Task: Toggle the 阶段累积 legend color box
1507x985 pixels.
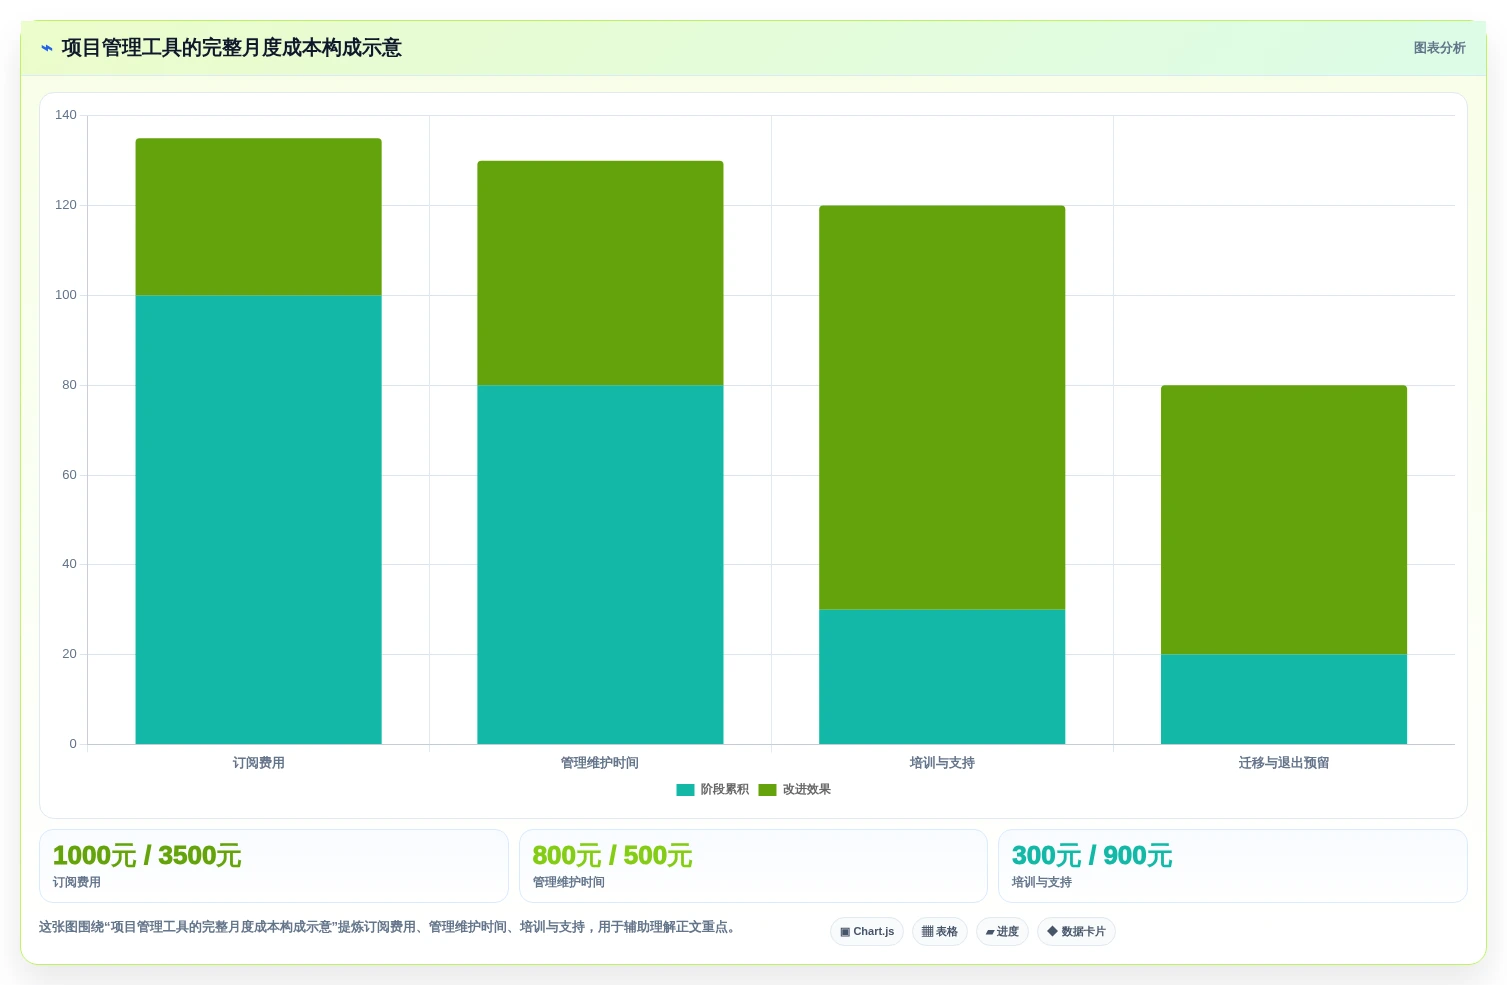Action: pyautogui.click(x=685, y=790)
